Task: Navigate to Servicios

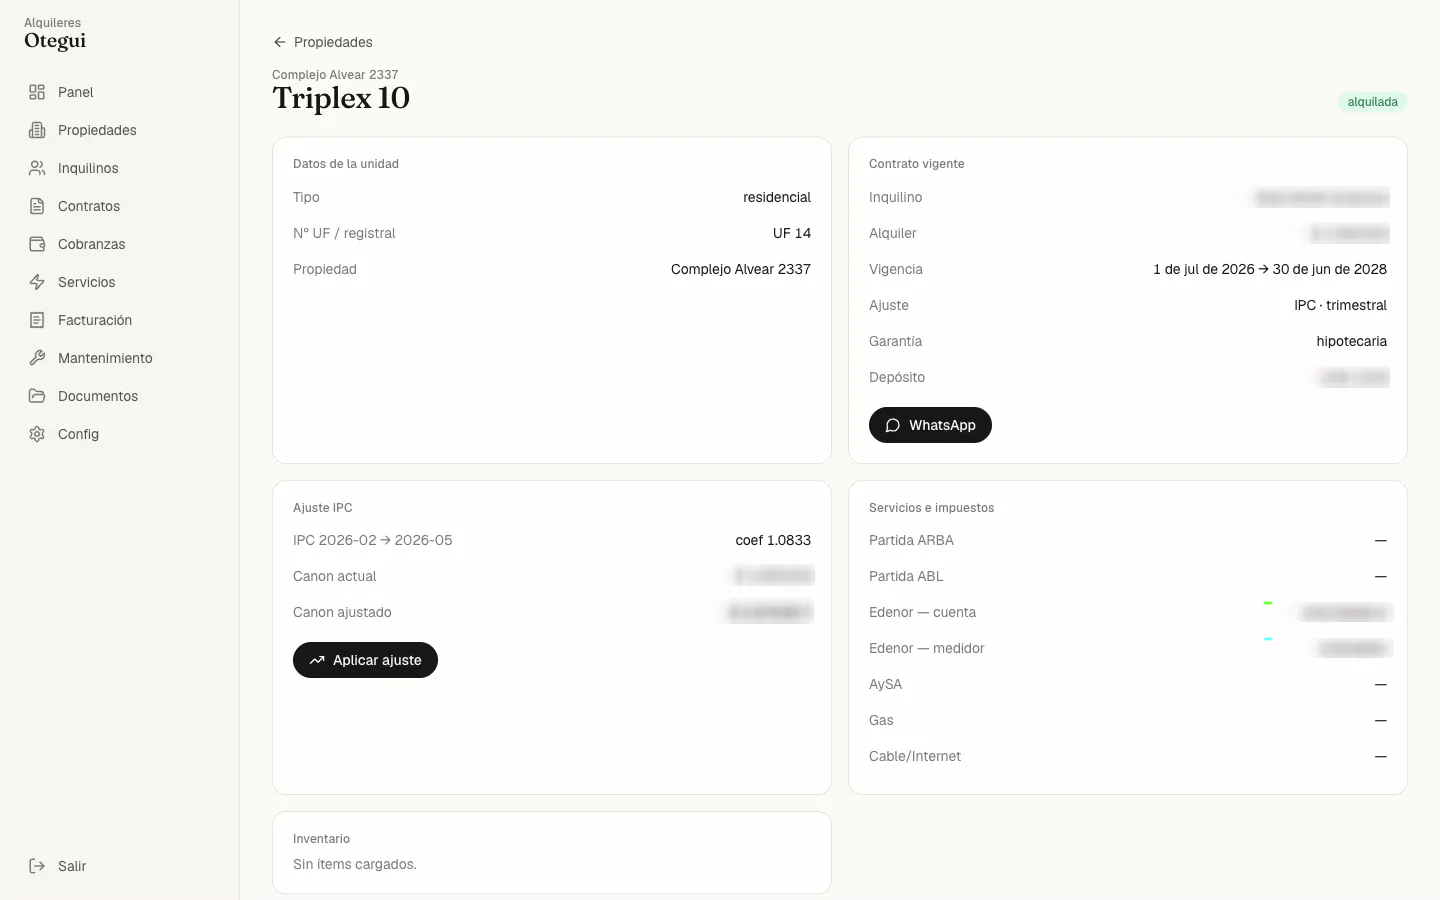Action: pyautogui.click(x=120, y=282)
